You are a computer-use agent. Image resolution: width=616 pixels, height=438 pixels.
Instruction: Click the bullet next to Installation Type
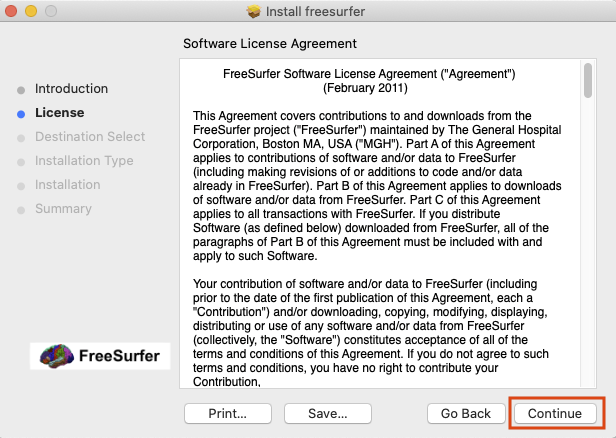point(21,161)
